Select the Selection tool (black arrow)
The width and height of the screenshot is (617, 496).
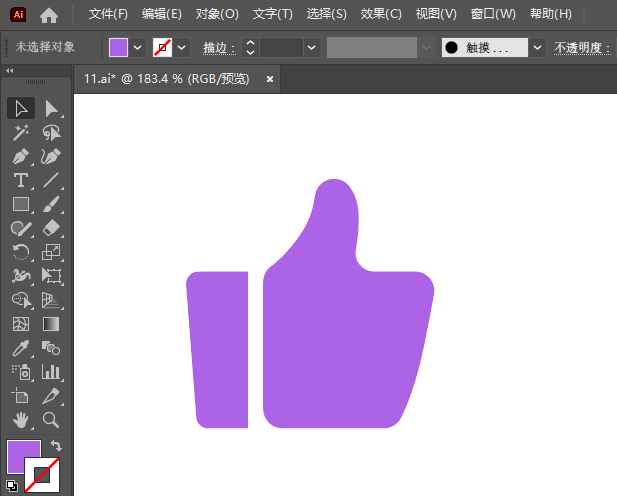click(21, 108)
